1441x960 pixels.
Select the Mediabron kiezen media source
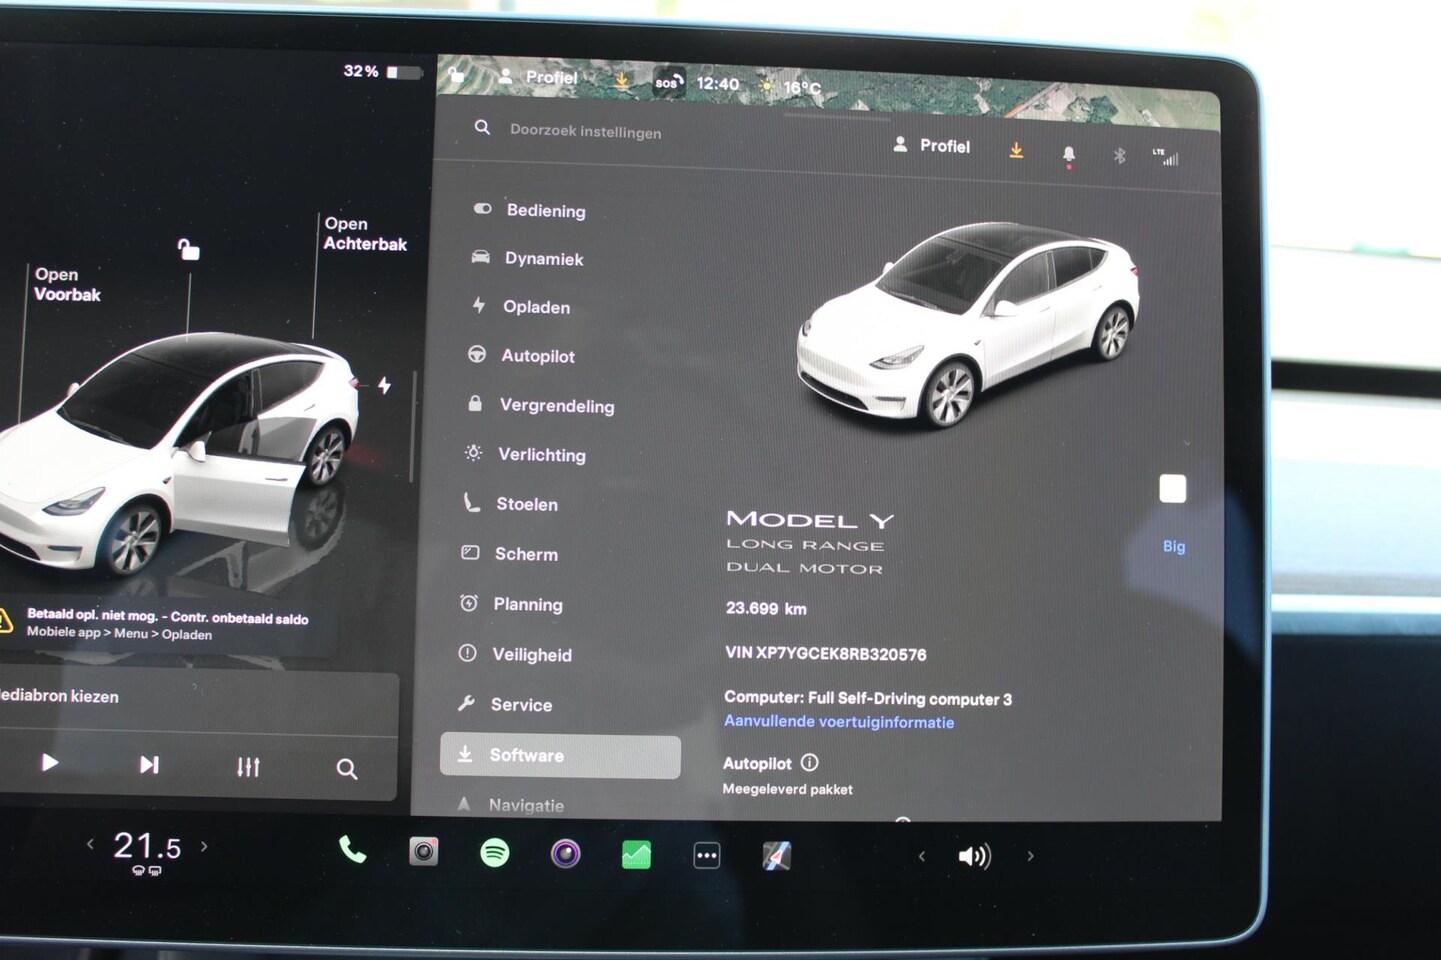[60, 696]
